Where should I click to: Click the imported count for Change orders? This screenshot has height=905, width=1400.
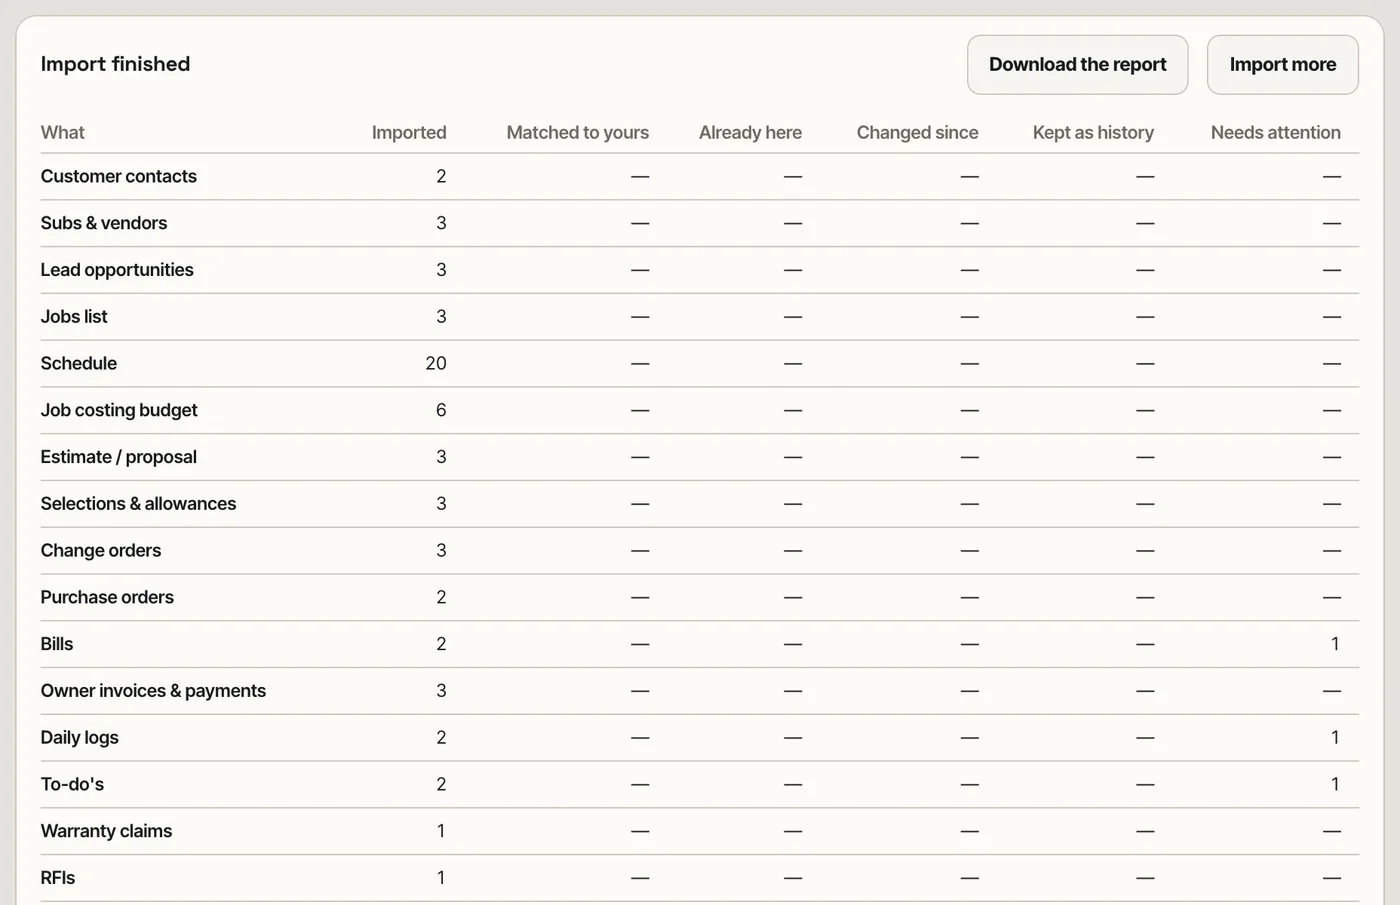tap(441, 551)
